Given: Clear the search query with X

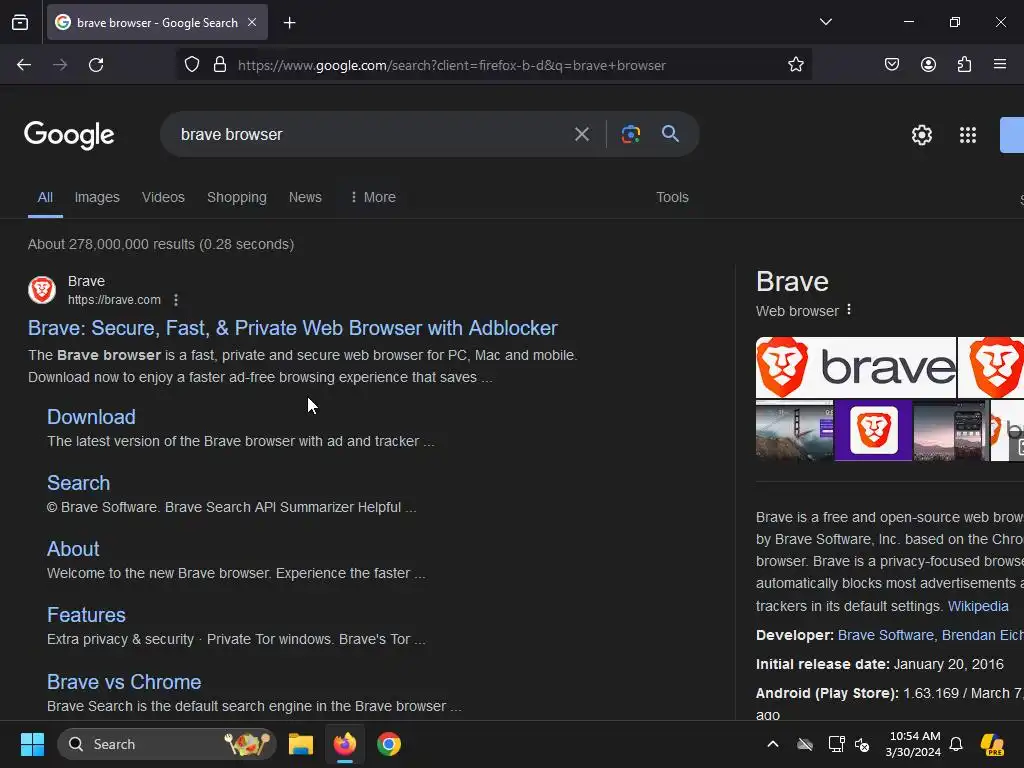Looking at the screenshot, I should click(581, 135).
